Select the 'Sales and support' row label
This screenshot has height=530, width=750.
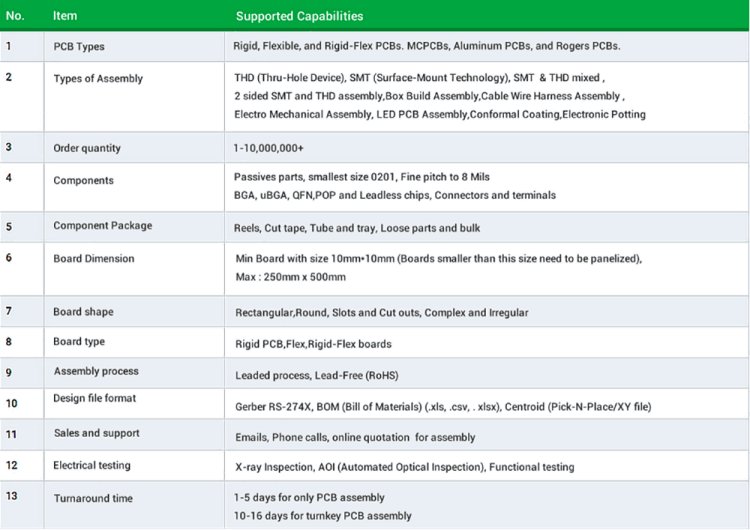tap(97, 433)
